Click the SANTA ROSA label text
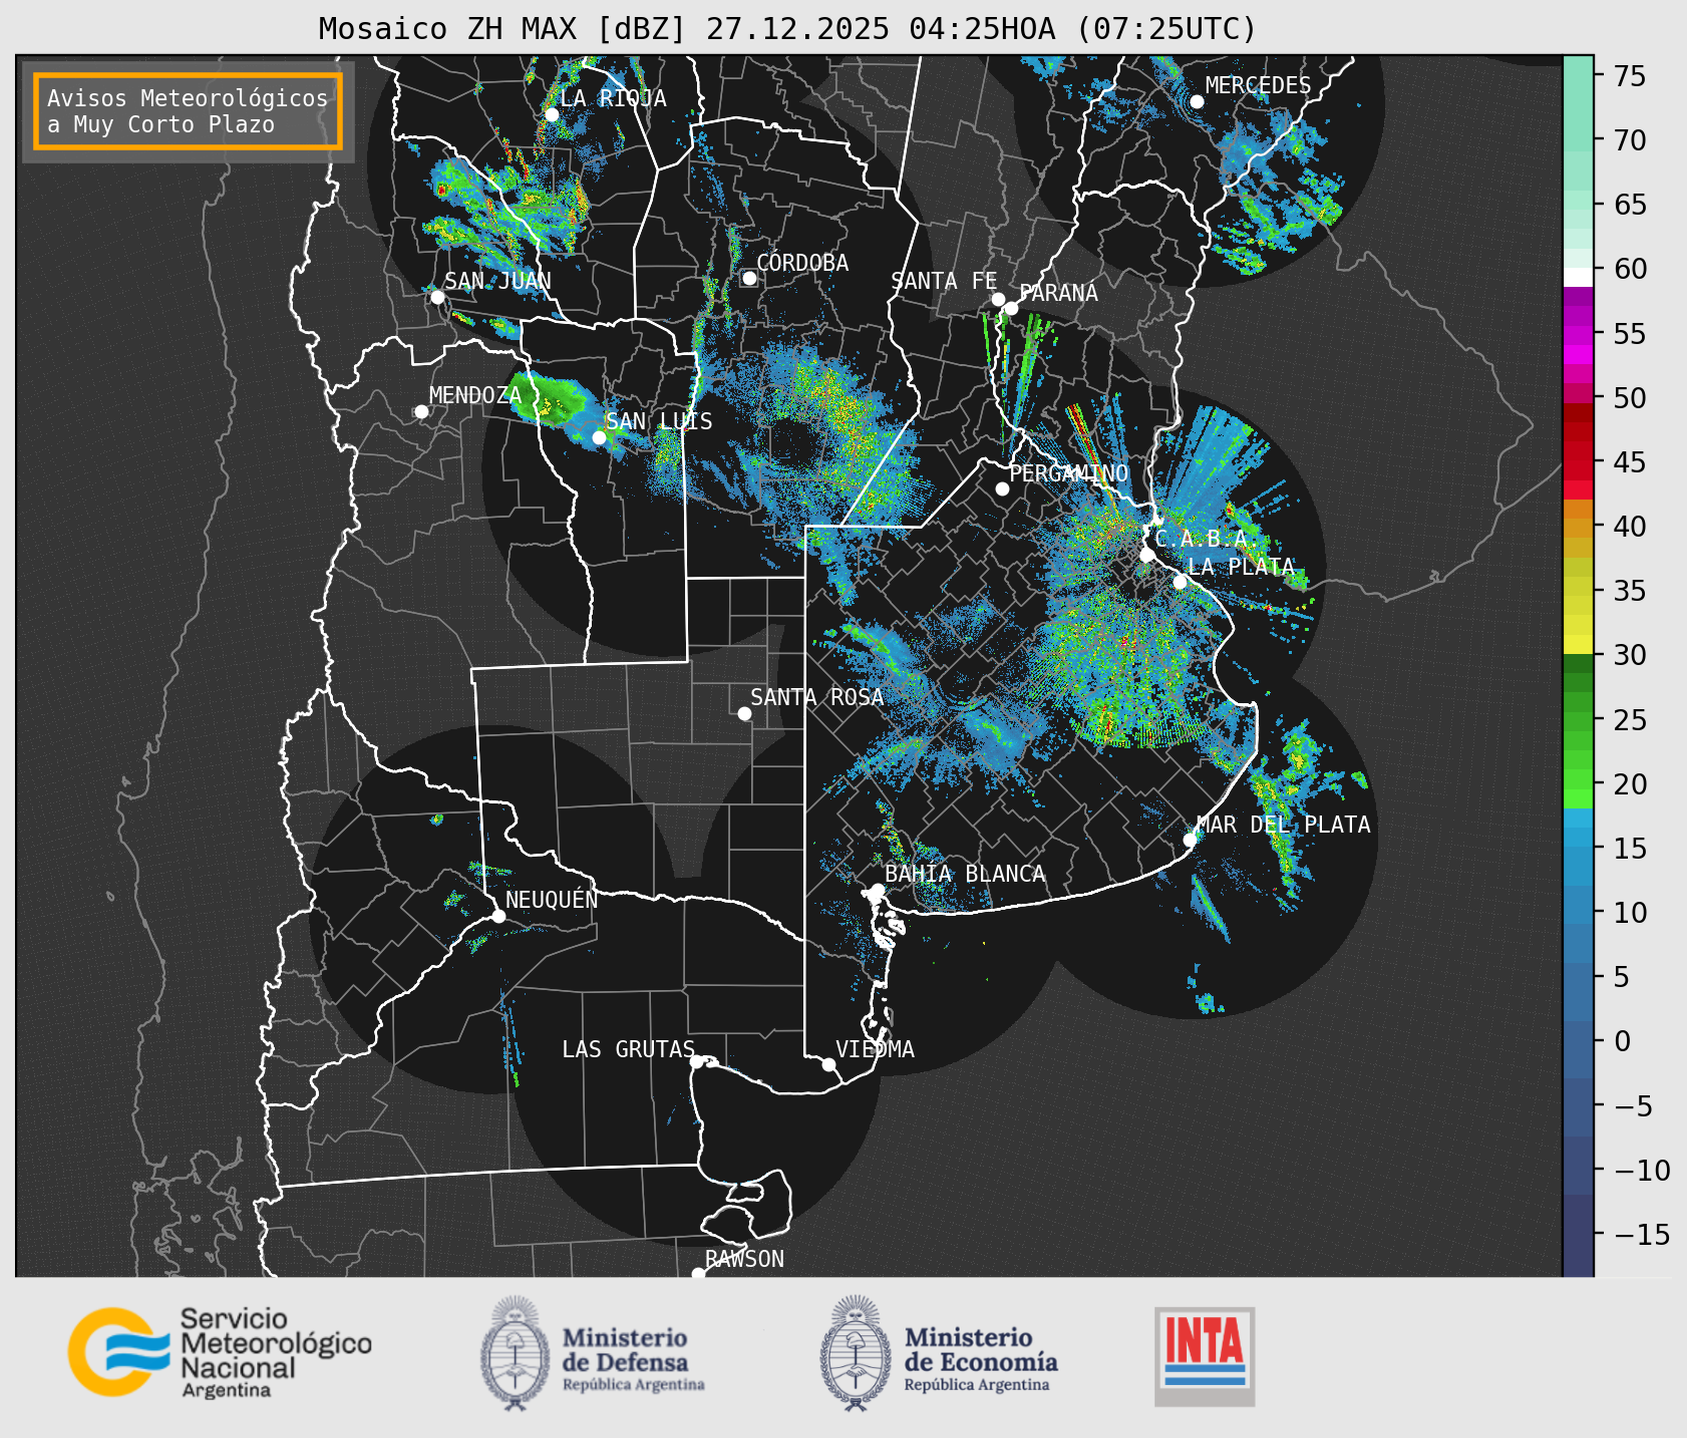This screenshot has height=1438, width=1687. click(817, 697)
